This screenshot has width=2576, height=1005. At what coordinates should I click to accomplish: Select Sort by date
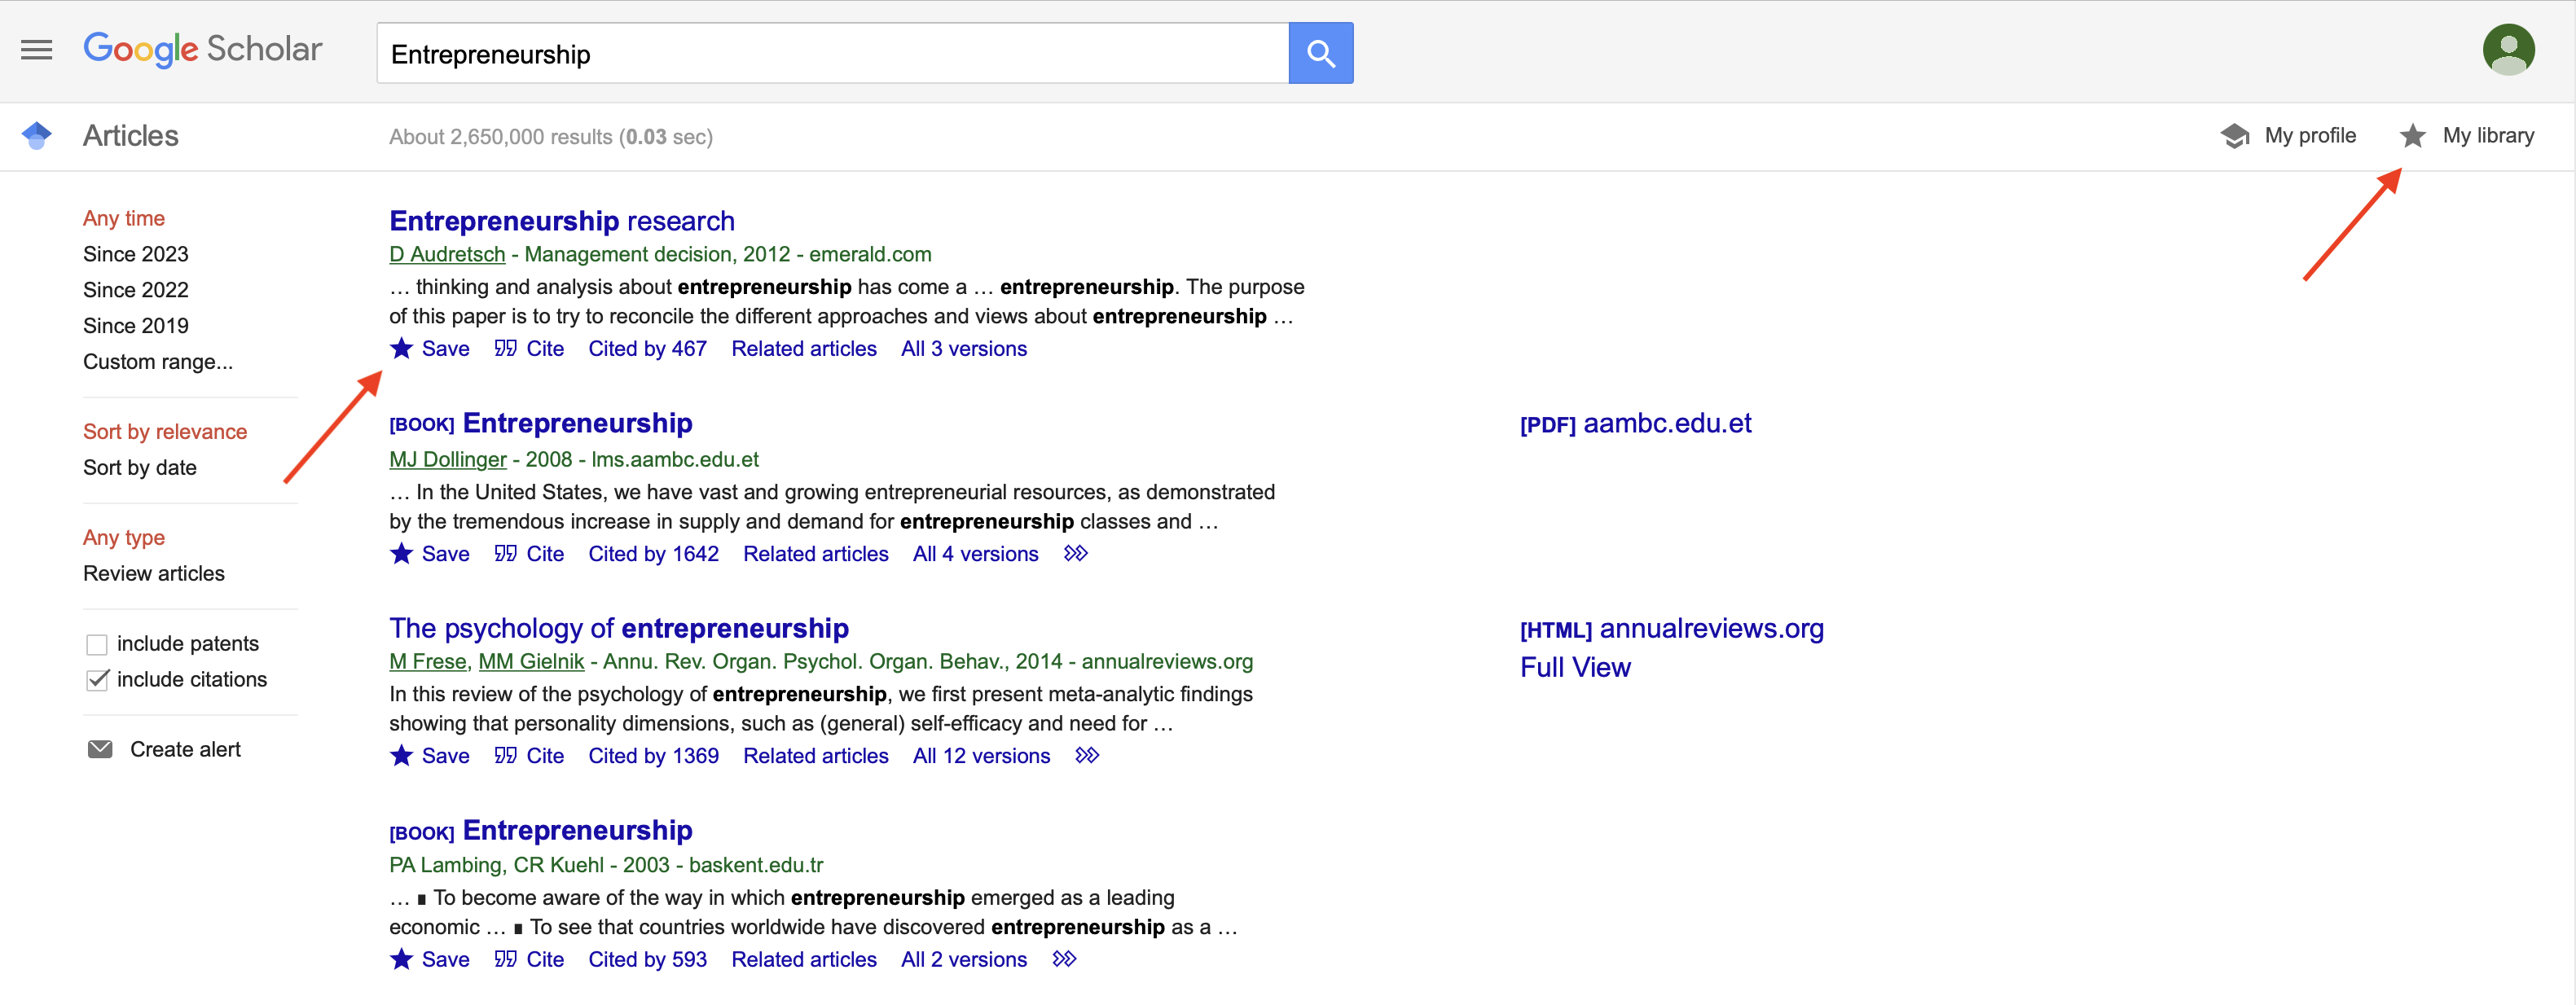tap(140, 468)
